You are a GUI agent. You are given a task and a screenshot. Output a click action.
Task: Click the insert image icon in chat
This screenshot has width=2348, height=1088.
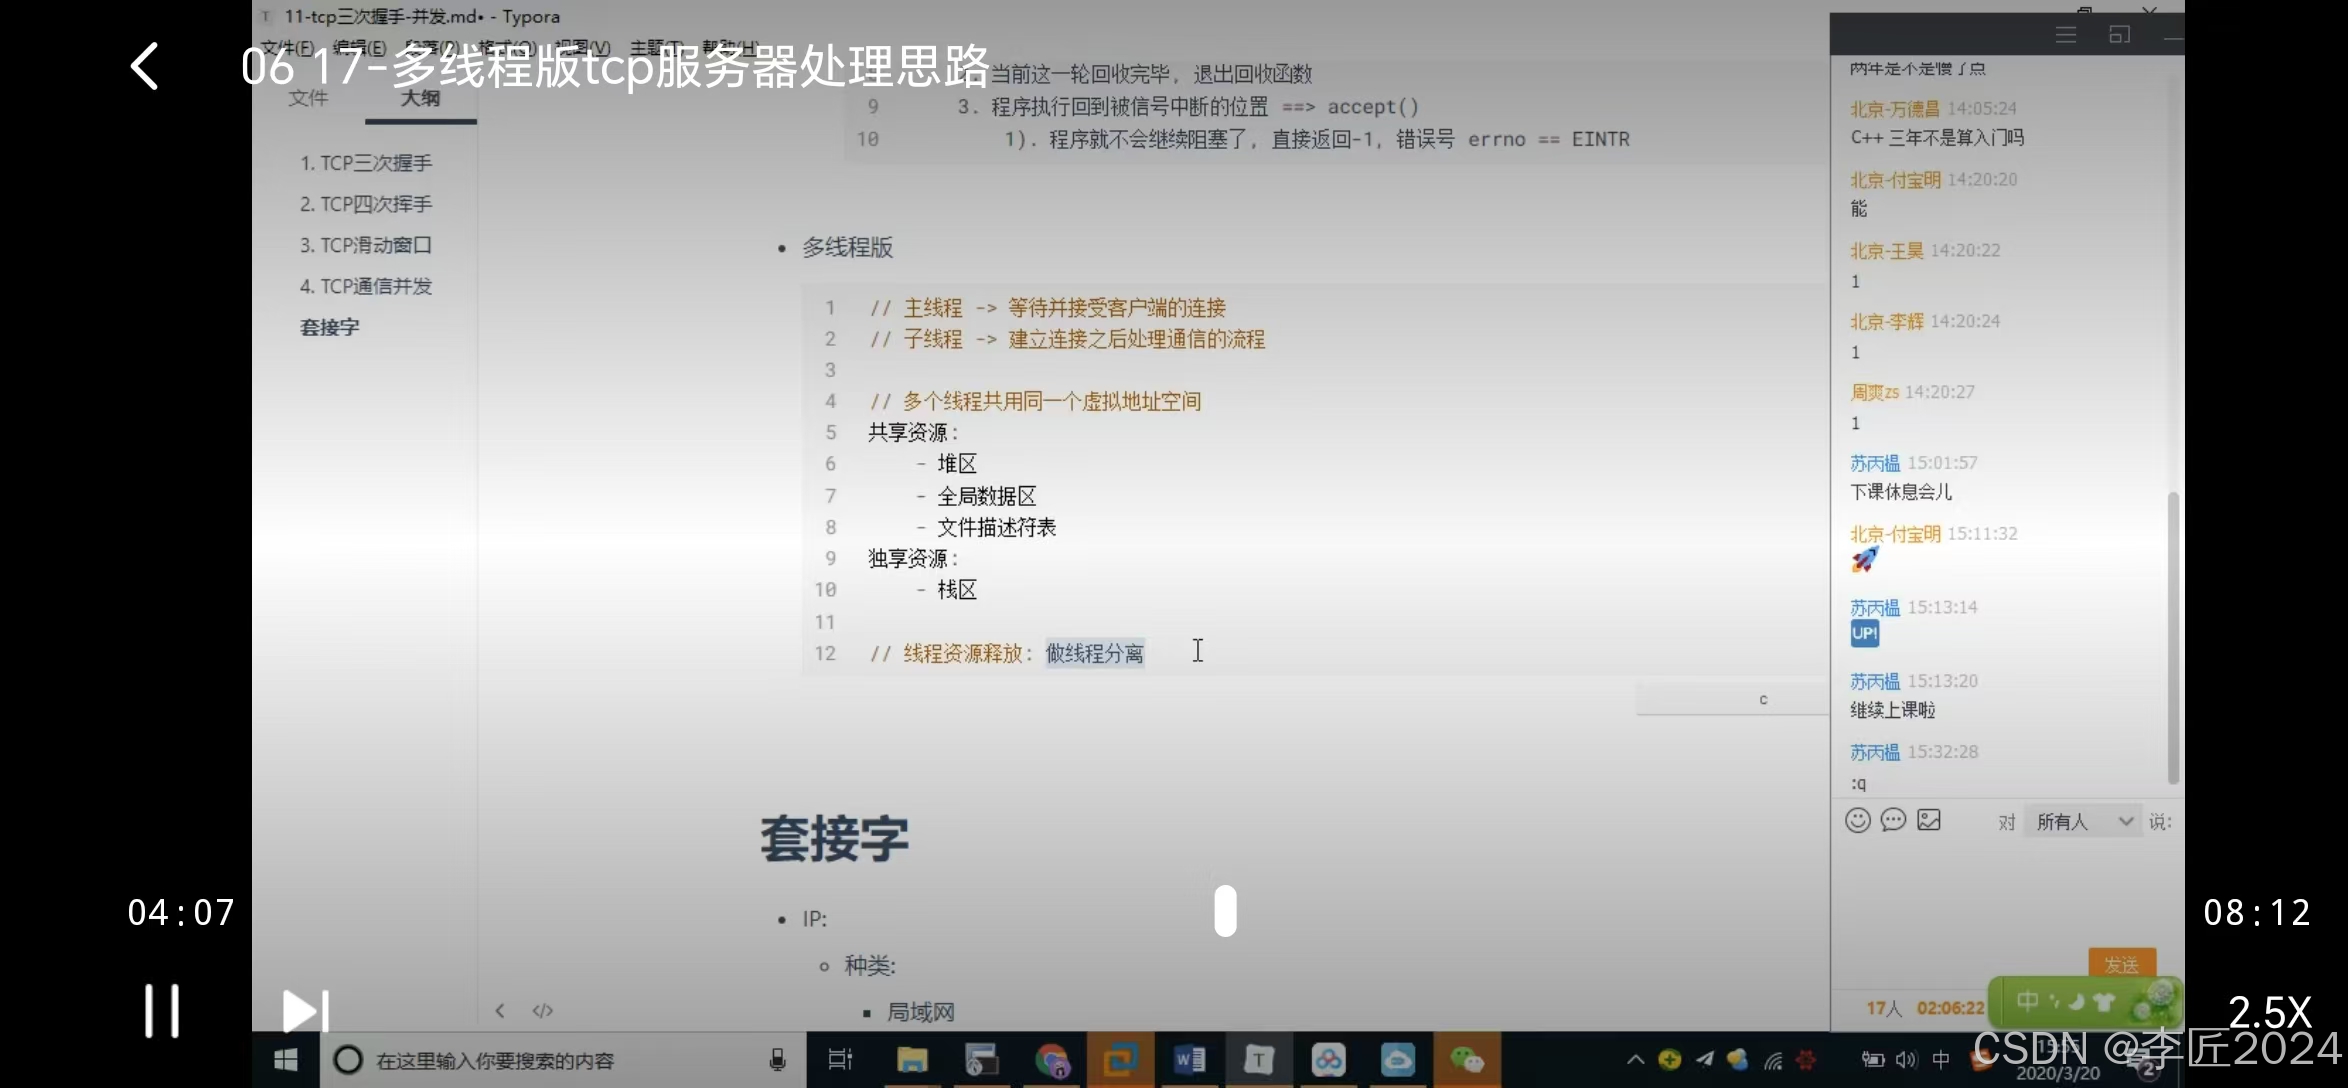(1929, 821)
